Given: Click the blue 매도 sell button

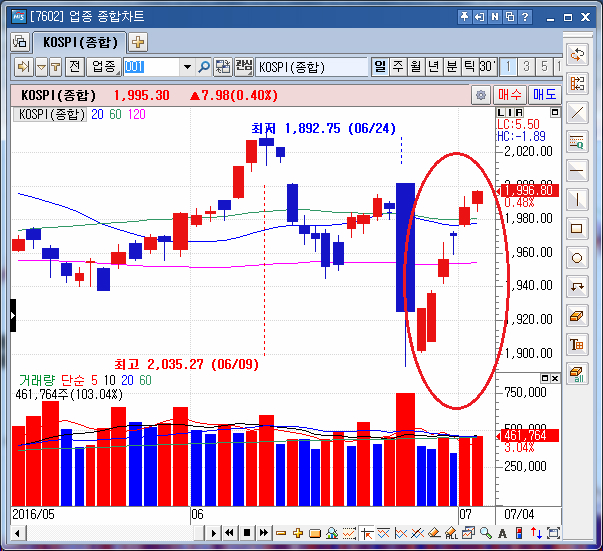Looking at the screenshot, I should 544,95.
